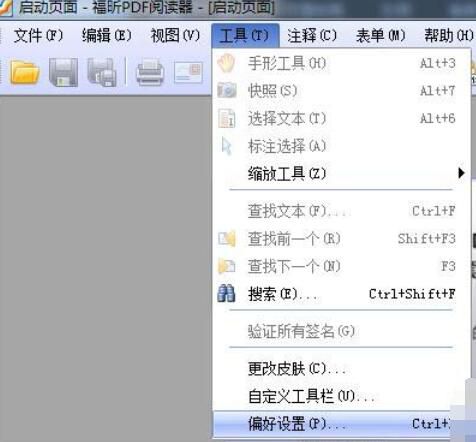The width and height of the screenshot is (476, 442).
Task: Choose 查找下一个(N) menu entry
Action: click(341, 266)
